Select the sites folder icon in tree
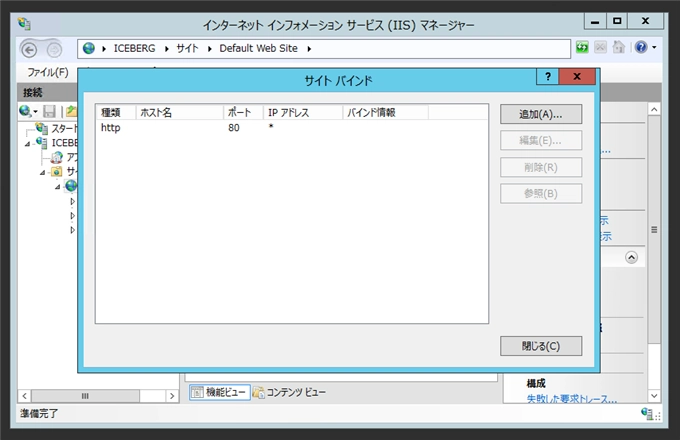 click(x=56, y=172)
